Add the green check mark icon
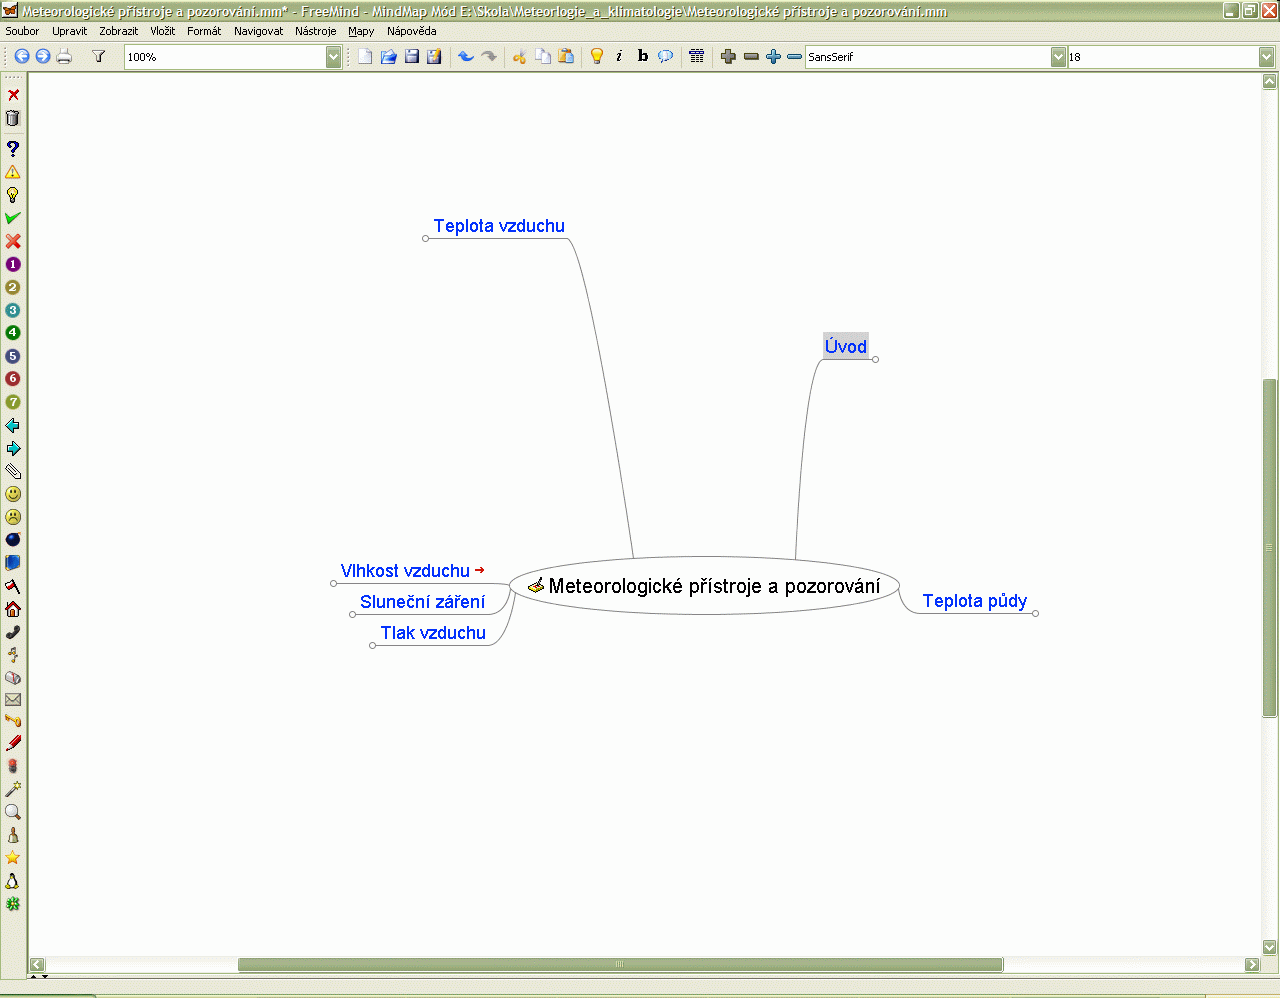Image resolution: width=1280 pixels, height=998 pixels. click(x=13, y=218)
